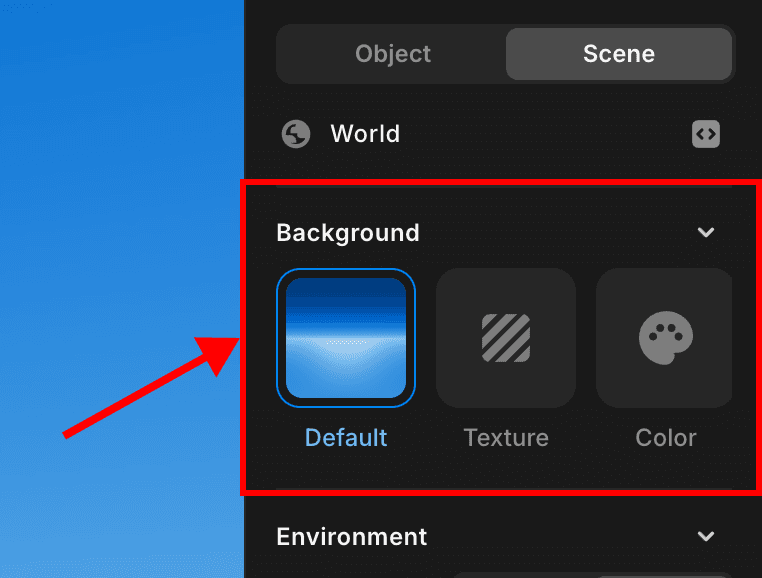The image size is (762, 578).
Task: Click the blue selection outline around Default
Action: tap(278, 338)
